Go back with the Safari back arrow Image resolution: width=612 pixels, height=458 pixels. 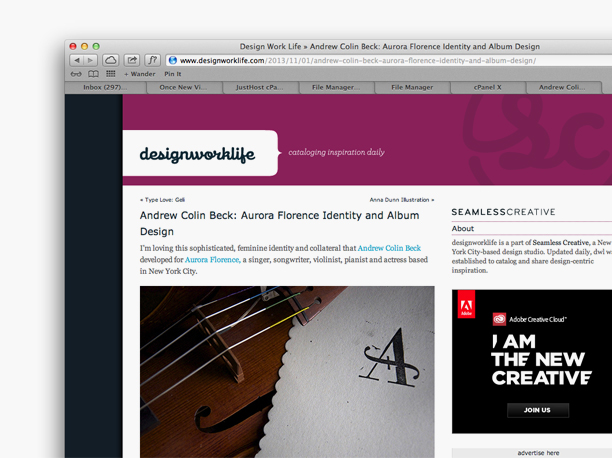(77, 60)
